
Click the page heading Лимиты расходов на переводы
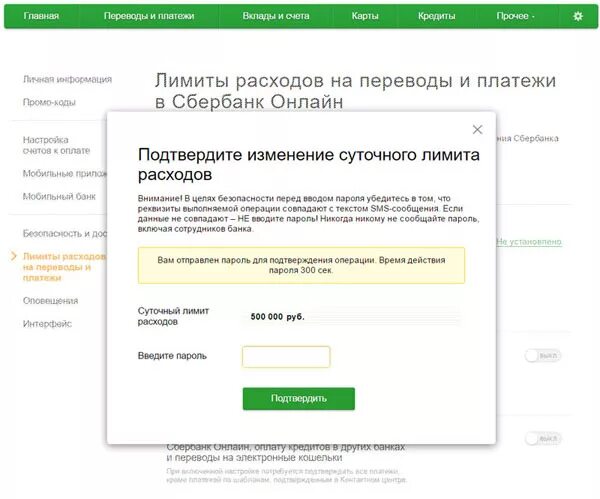(x=355, y=91)
